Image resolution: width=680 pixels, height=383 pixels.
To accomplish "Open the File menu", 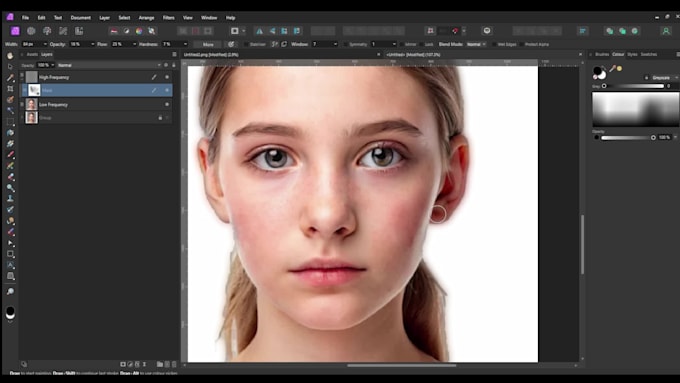I will click(26, 18).
